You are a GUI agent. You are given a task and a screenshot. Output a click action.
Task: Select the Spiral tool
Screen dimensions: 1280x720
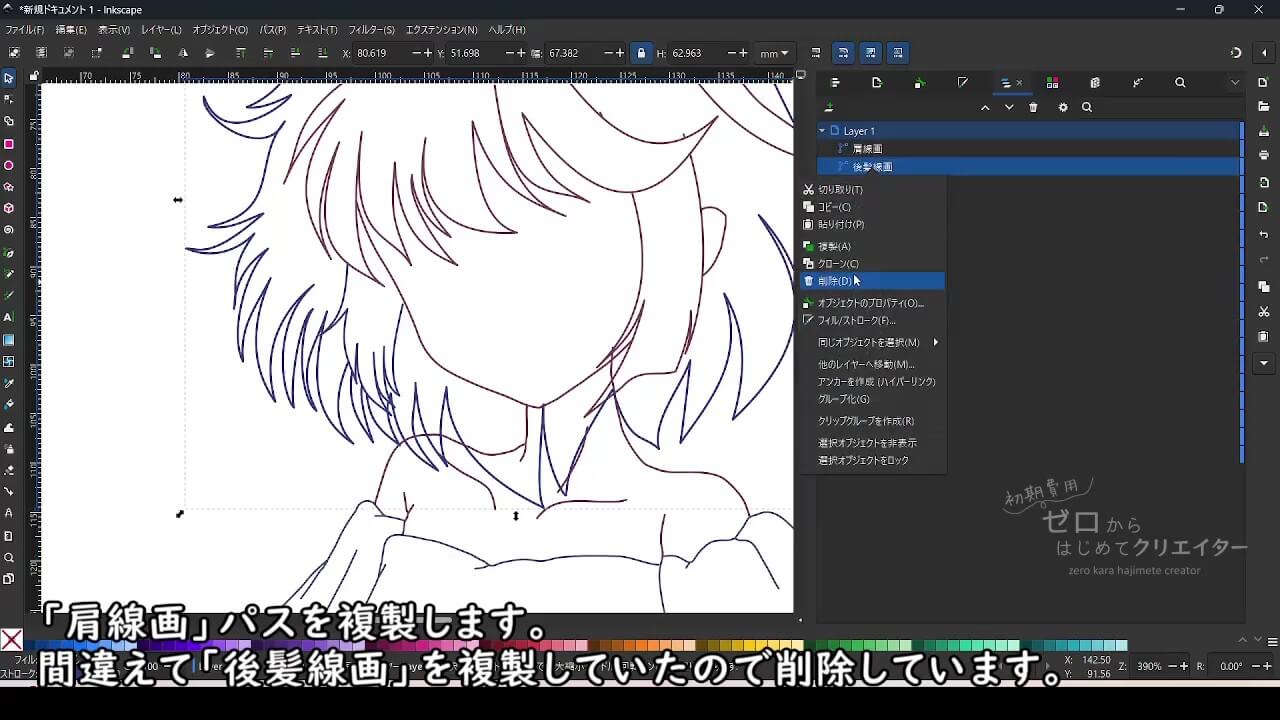pyautogui.click(x=9, y=230)
